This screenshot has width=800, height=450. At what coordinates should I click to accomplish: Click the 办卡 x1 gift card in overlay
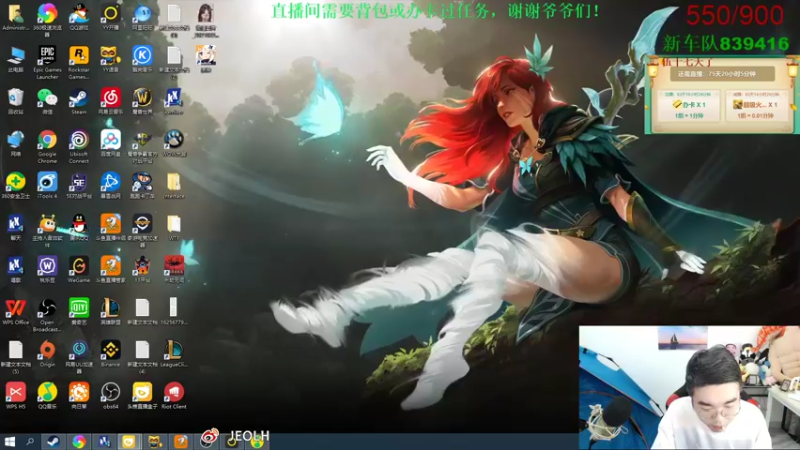click(x=689, y=106)
